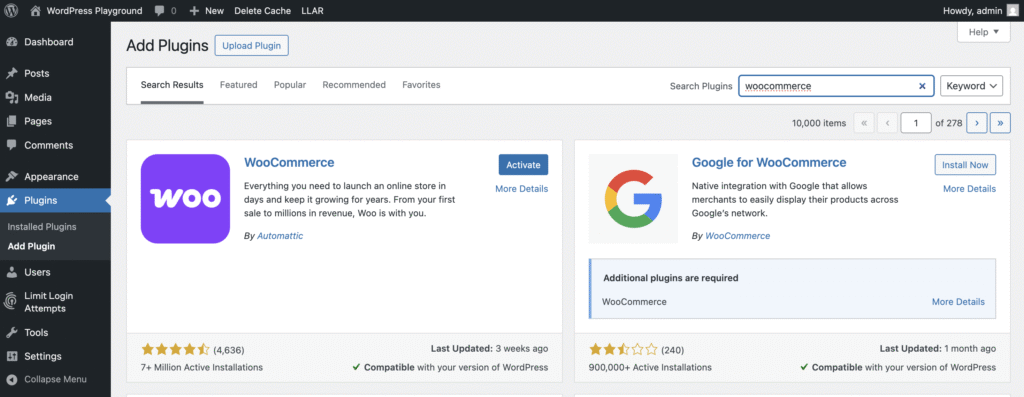Image resolution: width=1024 pixels, height=397 pixels.
Task: Click the Google for WooCommerce star rating
Action: (x=623, y=349)
